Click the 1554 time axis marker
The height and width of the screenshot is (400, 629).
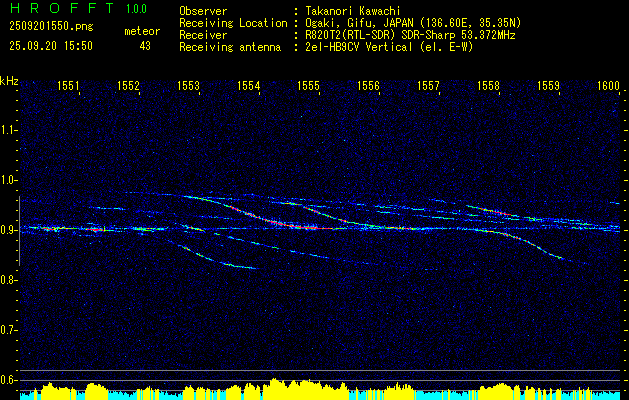248,85
